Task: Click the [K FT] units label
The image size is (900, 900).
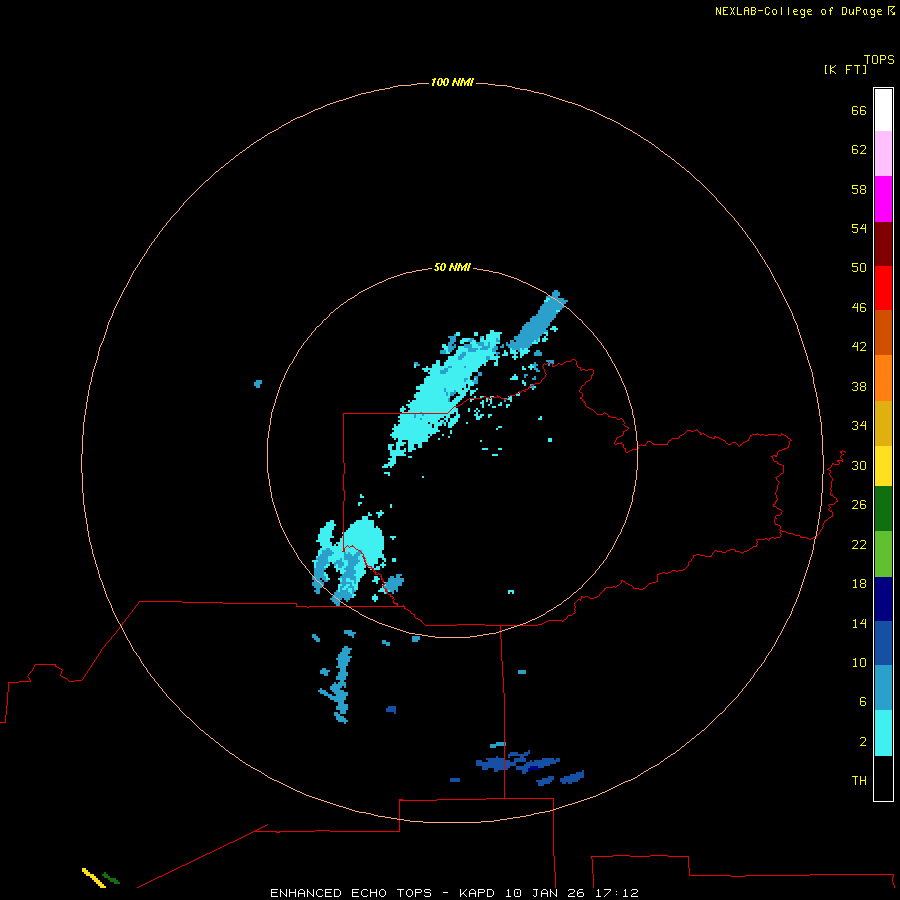Action: [845, 69]
